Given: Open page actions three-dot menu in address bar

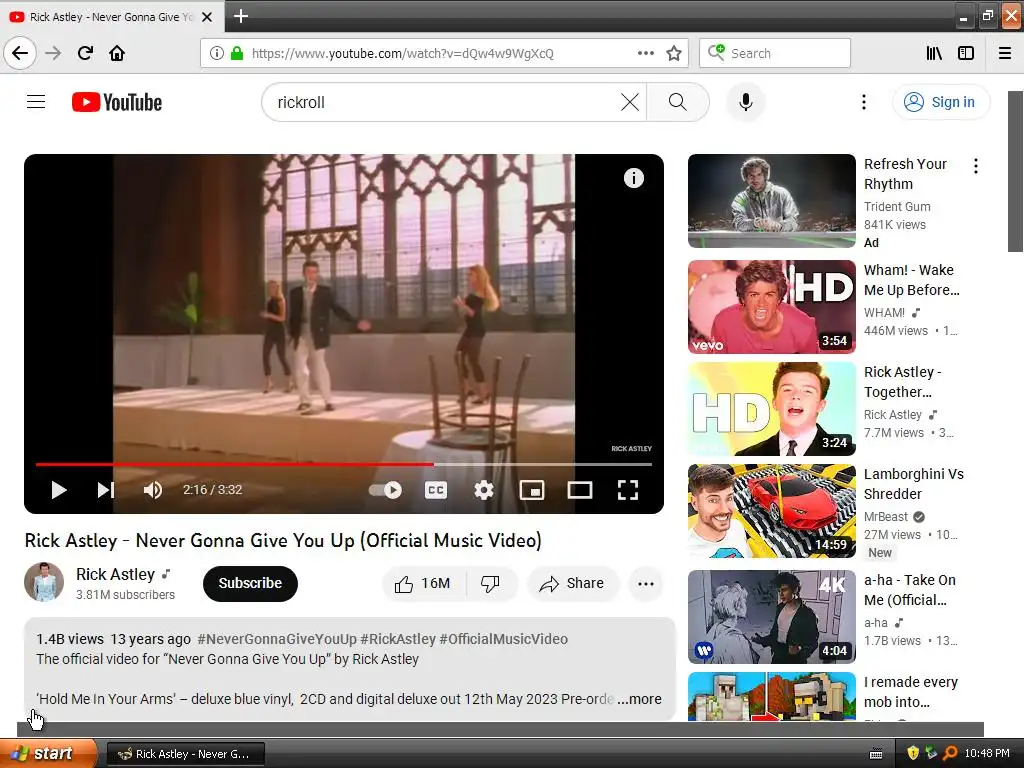Looking at the screenshot, I should [x=646, y=53].
